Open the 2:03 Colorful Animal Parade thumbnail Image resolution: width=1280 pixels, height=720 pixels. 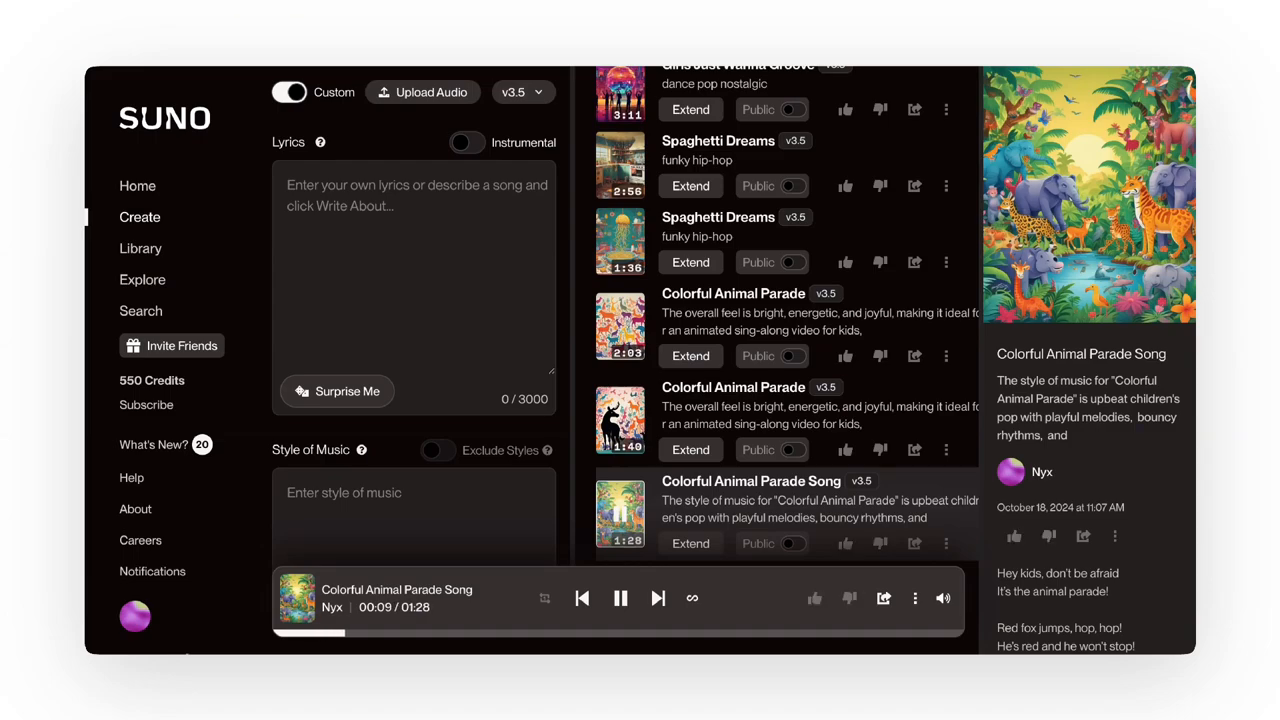point(620,326)
